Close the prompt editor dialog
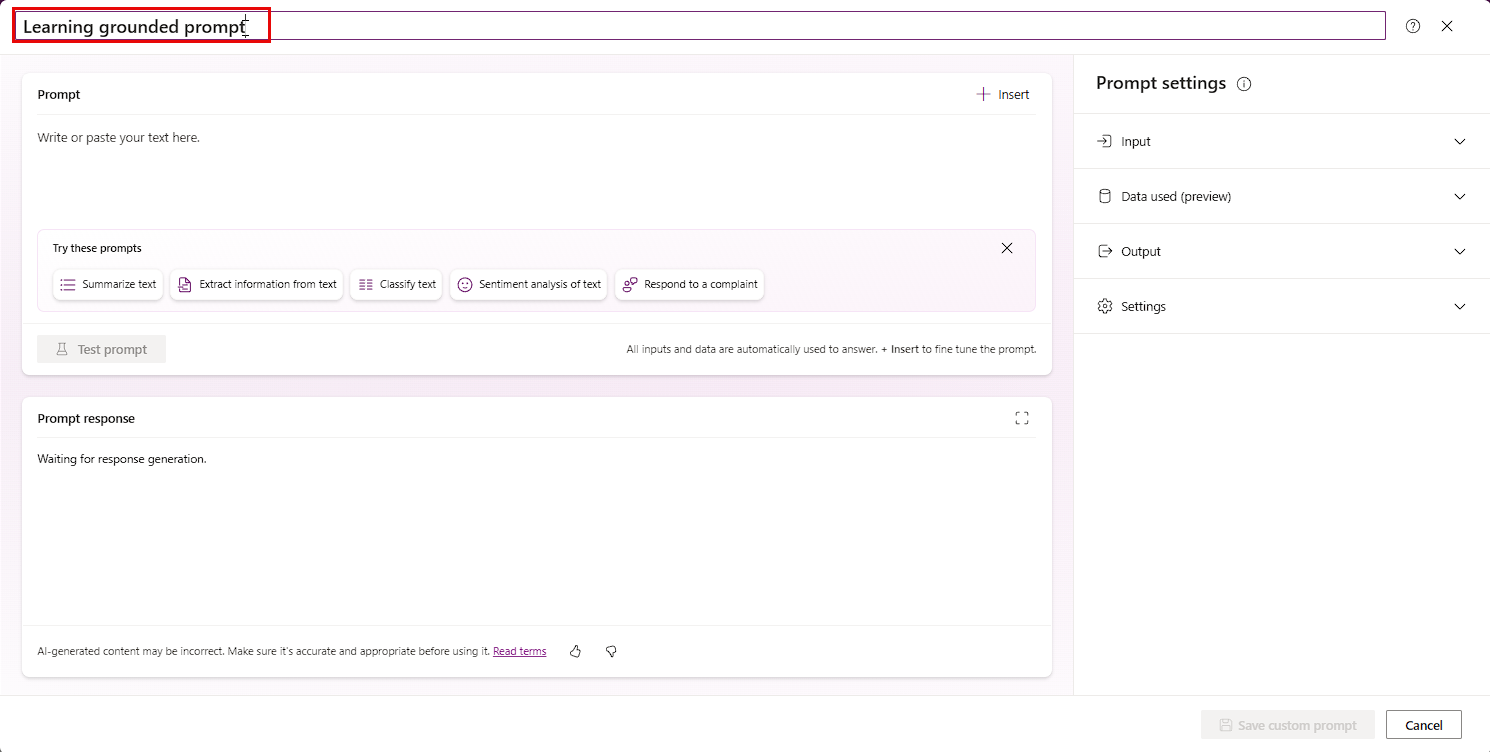 (1447, 27)
